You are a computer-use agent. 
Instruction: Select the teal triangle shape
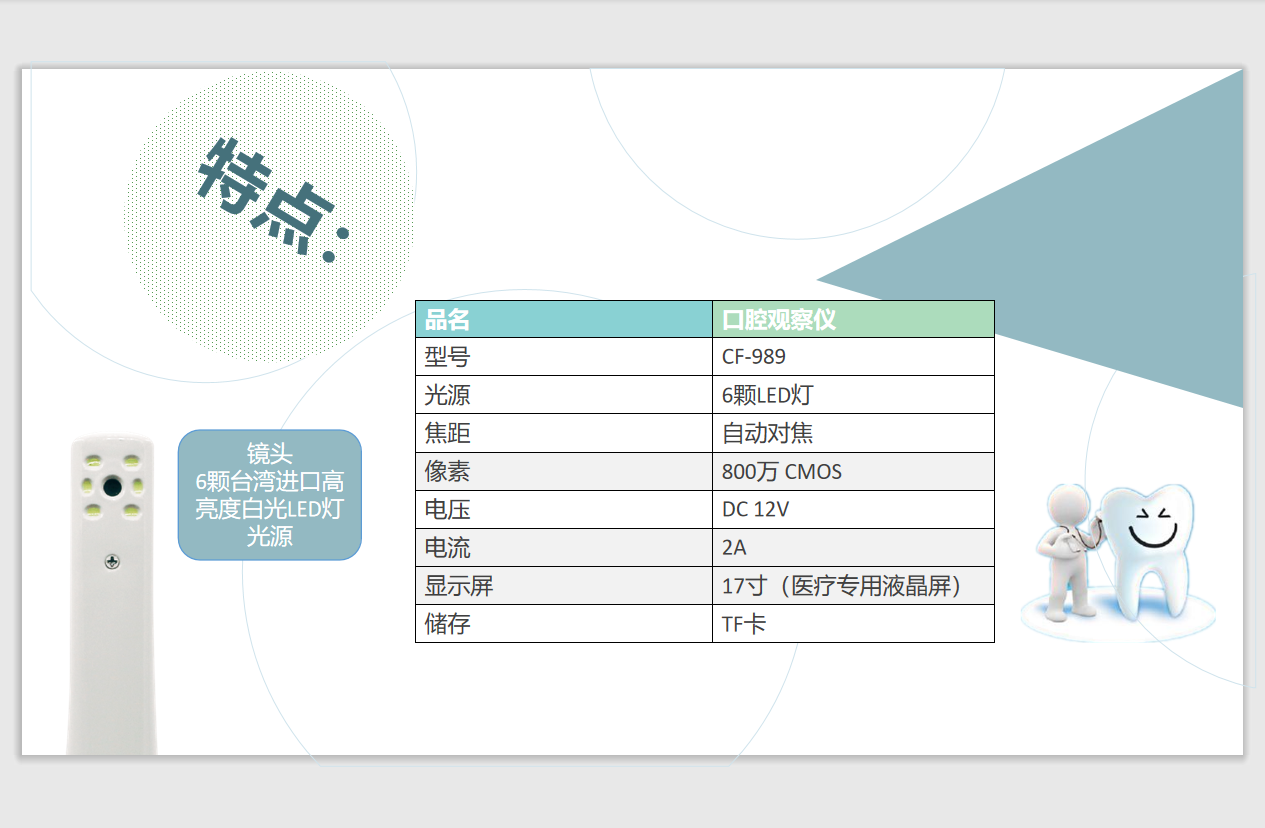[x=1030, y=239]
